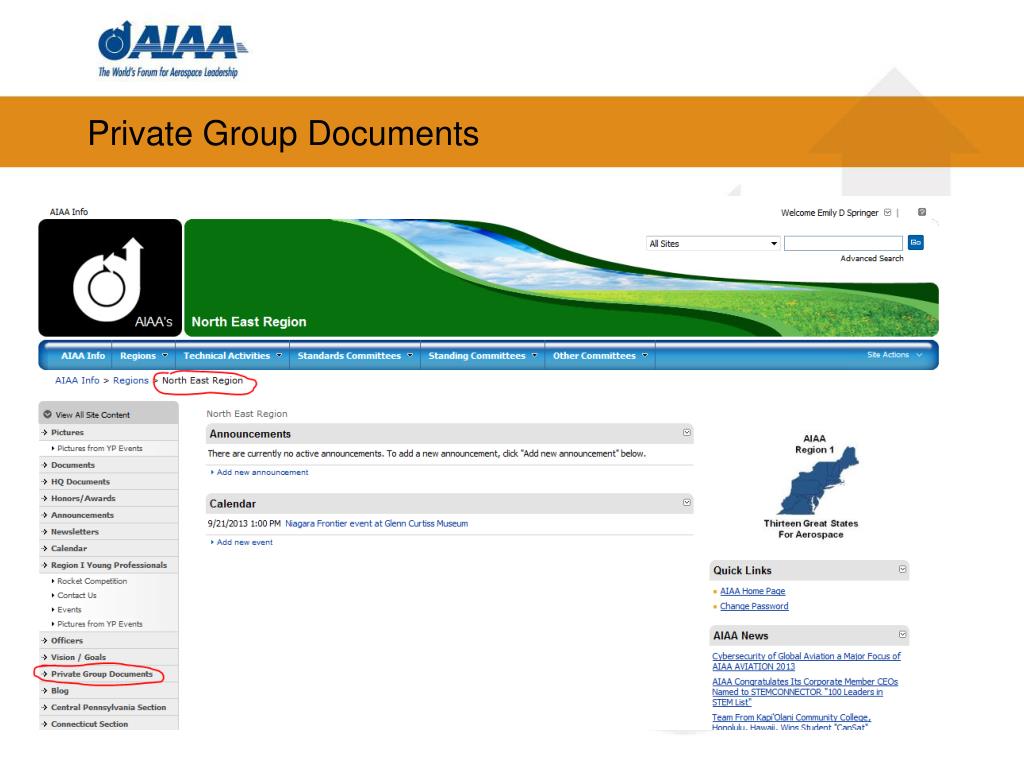This screenshot has height=768, width=1024.
Task: Open View All Site Content
Action: pyautogui.click(x=93, y=415)
